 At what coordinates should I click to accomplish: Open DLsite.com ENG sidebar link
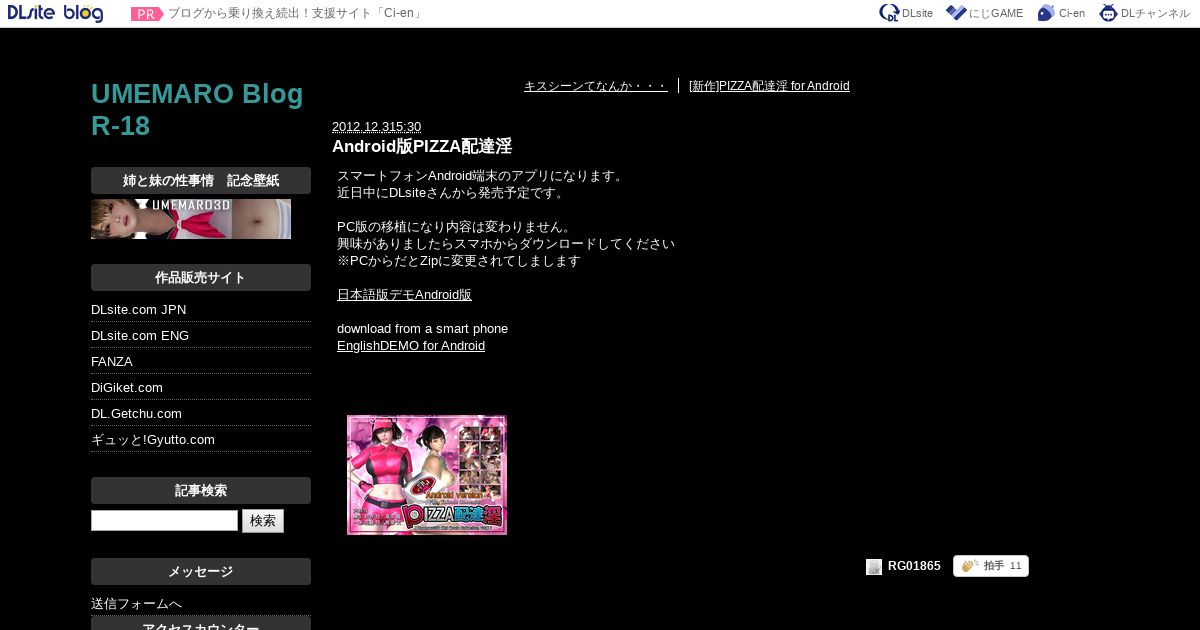click(x=140, y=336)
